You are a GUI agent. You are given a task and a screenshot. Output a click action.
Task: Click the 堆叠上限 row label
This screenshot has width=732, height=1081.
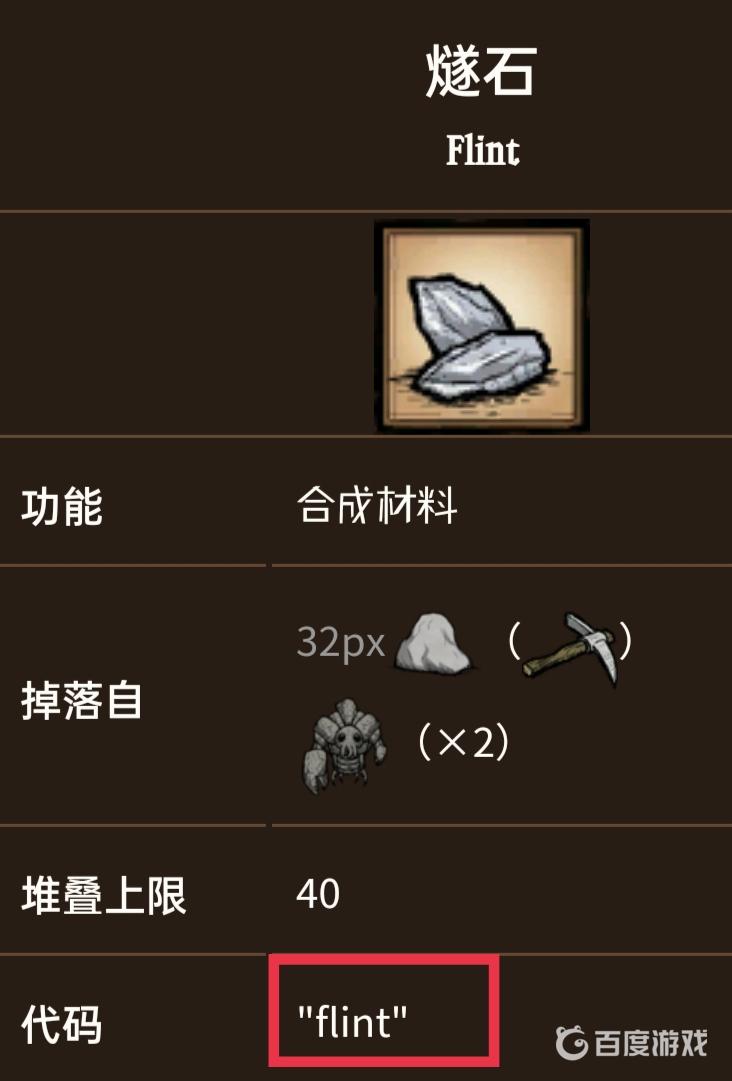tap(103, 896)
